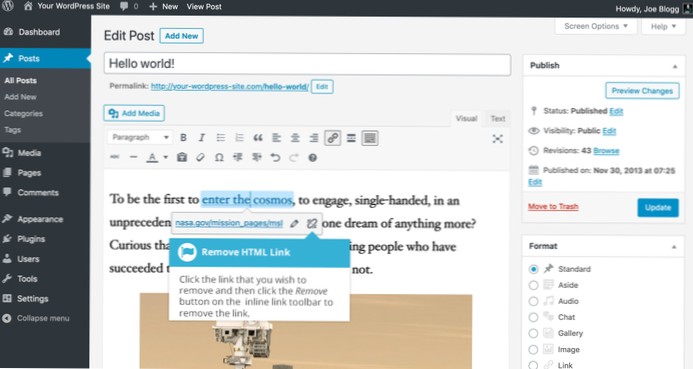Clear formatting with eraser icon
This screenshot has width=693, height=369.
click(x=200, y=157)
